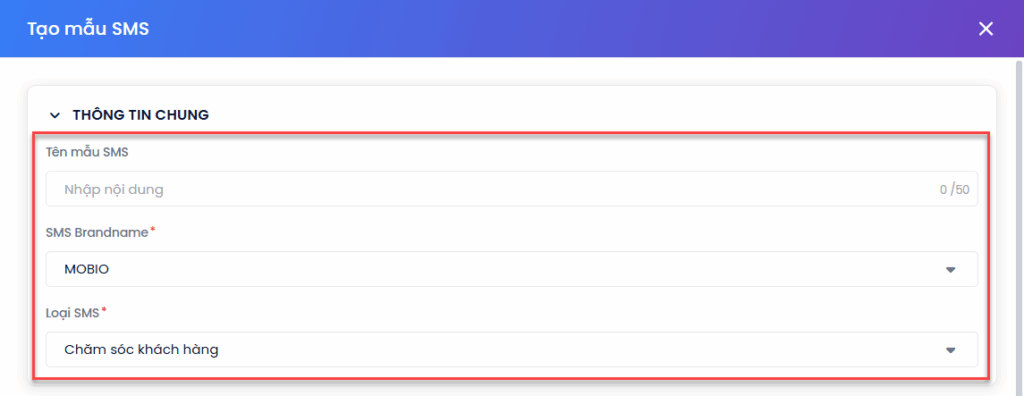Open the SMS Brandname dropdown arrow
Screen dimensions: 1024x396
(951, 269)
